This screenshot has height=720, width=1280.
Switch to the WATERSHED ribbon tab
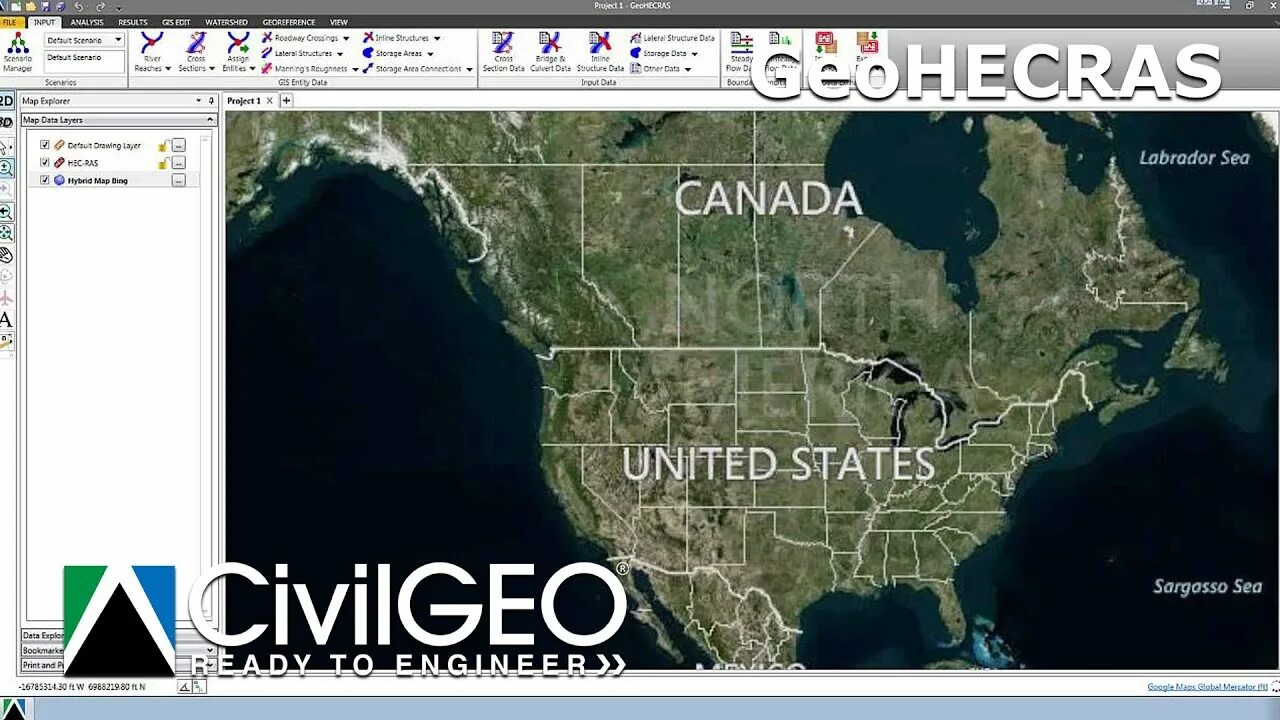226,22
